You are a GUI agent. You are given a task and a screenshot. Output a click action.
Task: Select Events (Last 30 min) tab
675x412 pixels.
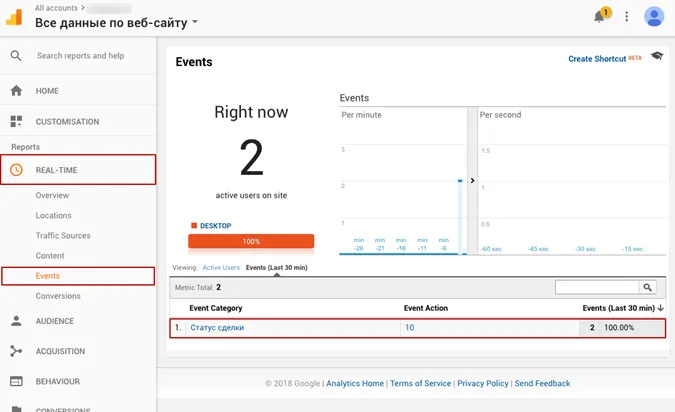(276, 267)
